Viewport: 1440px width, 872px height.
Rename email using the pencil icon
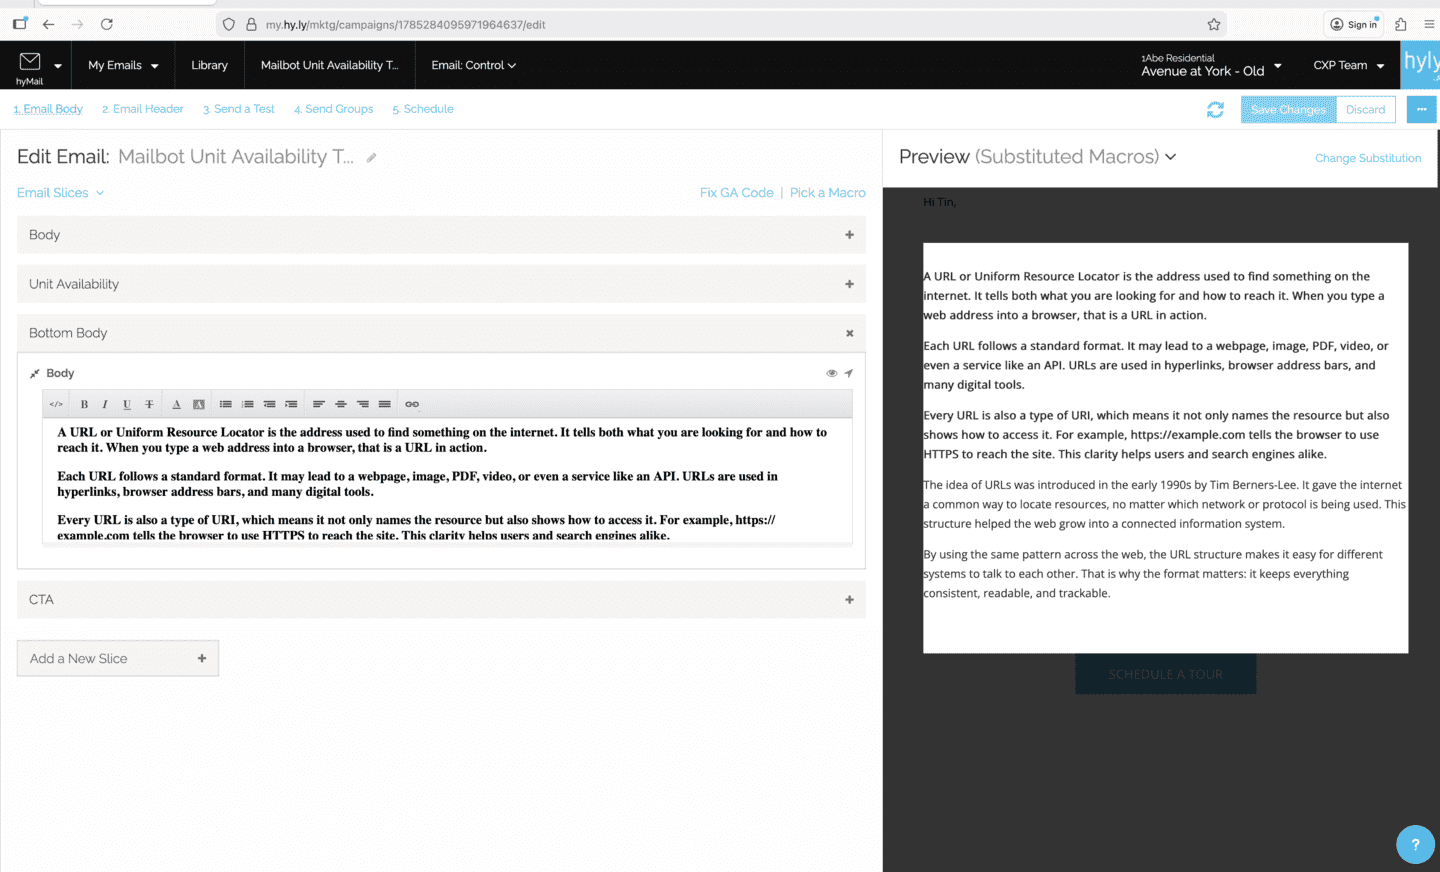click(371, 158)
